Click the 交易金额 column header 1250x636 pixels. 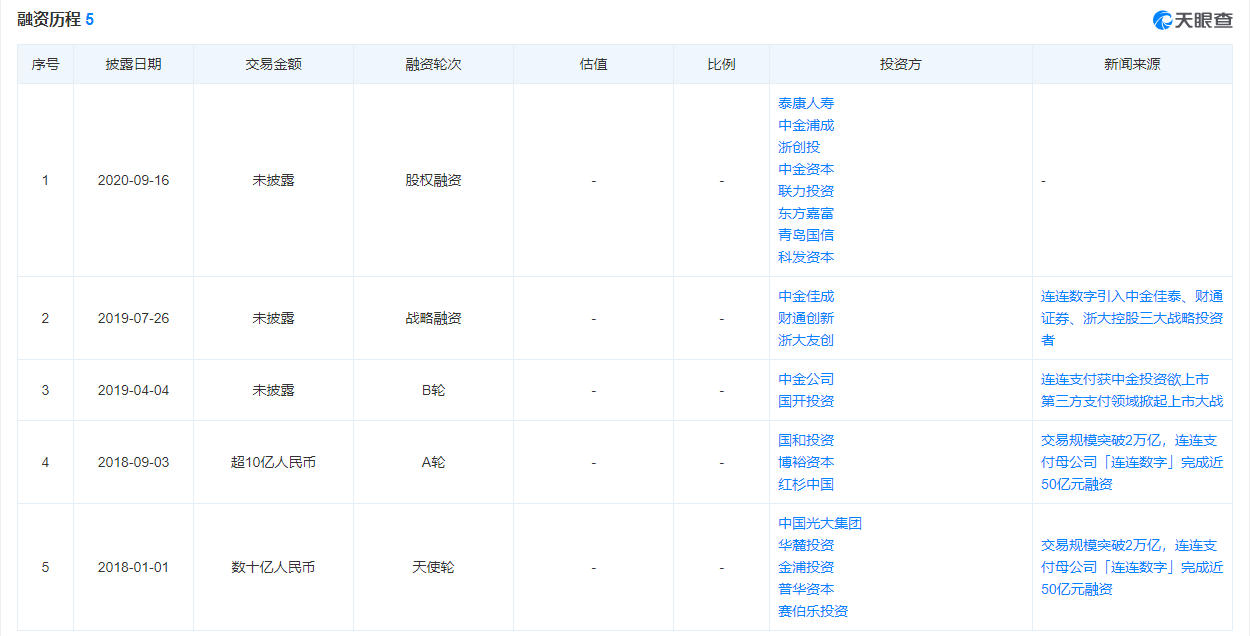[x=273, y=64]
